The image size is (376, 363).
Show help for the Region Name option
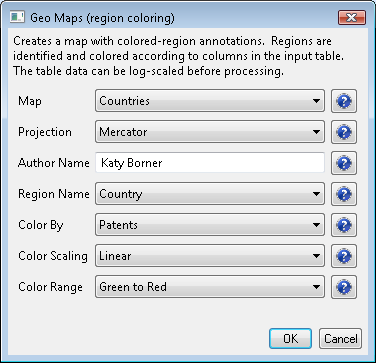pyautogui.click(x=344, y=194)
